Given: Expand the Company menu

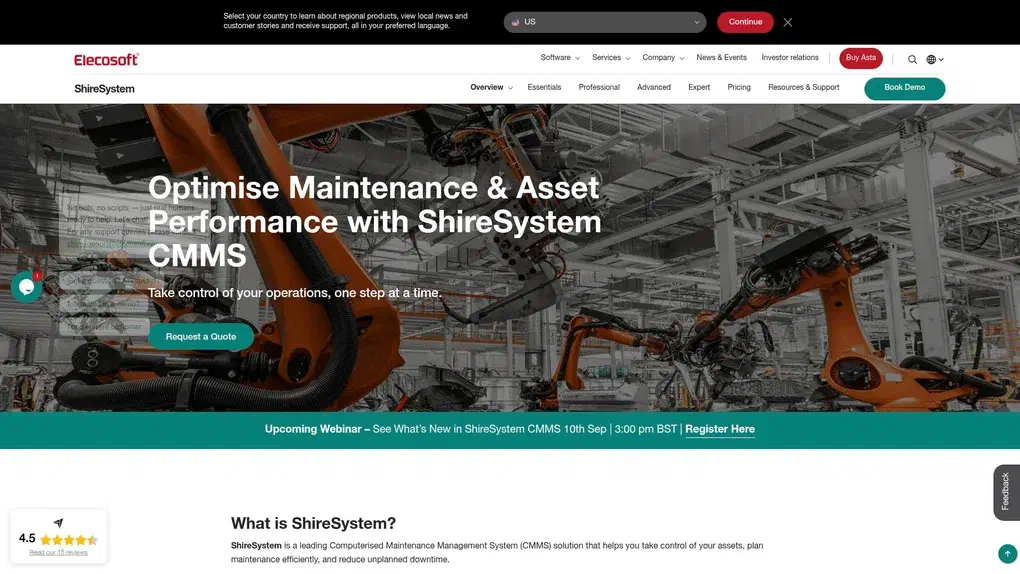Looking at the screenshot, I should pyautogui.click(x=663, y=58).
